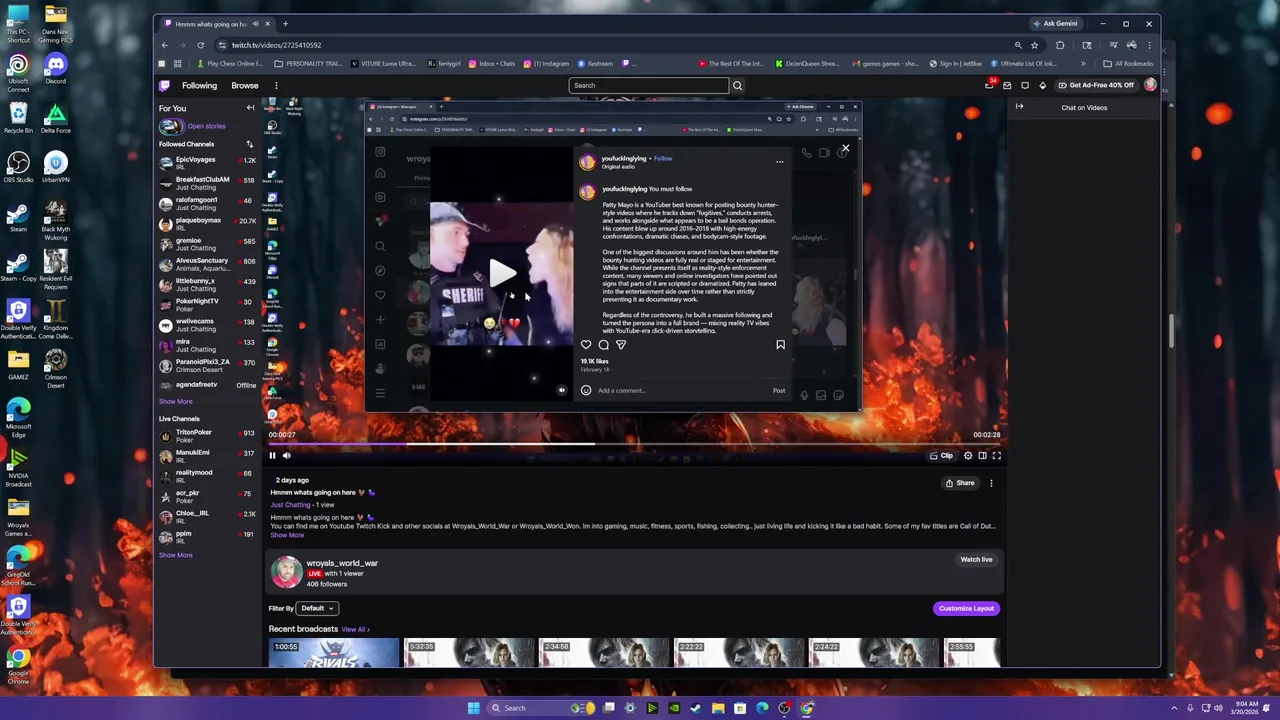The width and height of the screenshot is (1280, 720).
Task: Create a Clip of this video
Action: click(941, 456)
